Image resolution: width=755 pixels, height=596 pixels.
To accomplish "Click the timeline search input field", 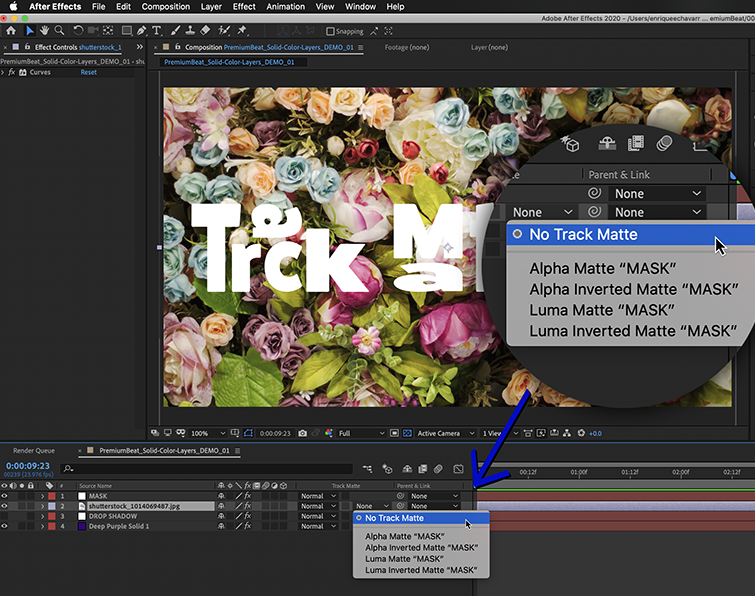I will pos(200,468).
